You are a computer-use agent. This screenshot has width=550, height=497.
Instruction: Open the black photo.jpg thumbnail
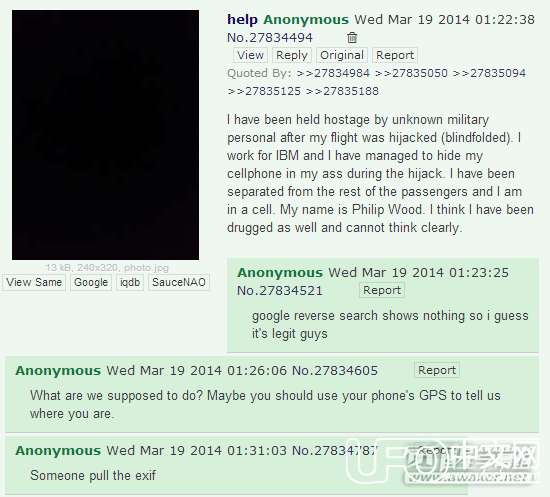tap(105, 135)
